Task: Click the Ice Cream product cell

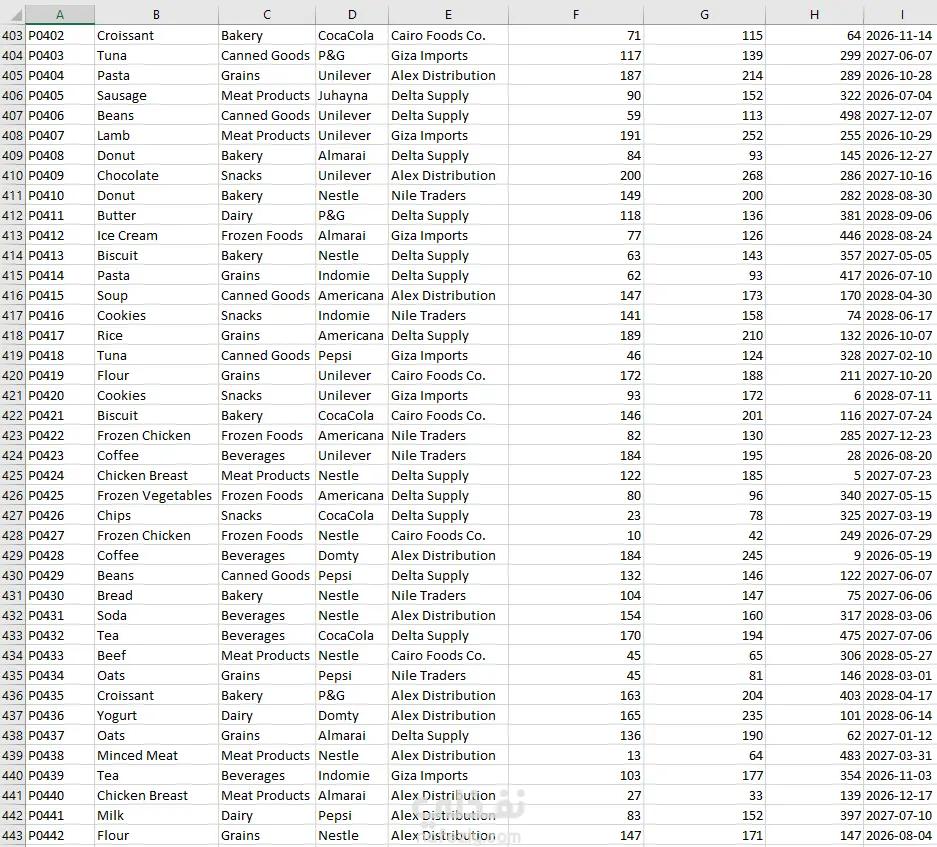Action: coord(156,235)
